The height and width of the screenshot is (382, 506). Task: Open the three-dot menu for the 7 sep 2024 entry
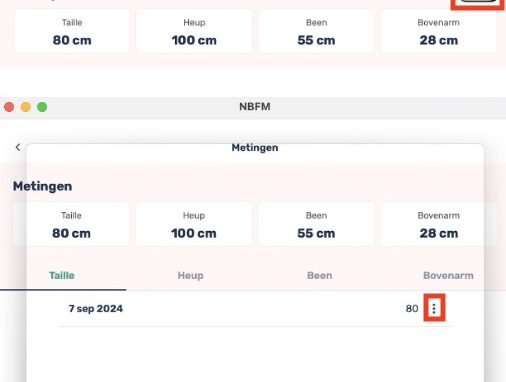[x=434, y=308]
